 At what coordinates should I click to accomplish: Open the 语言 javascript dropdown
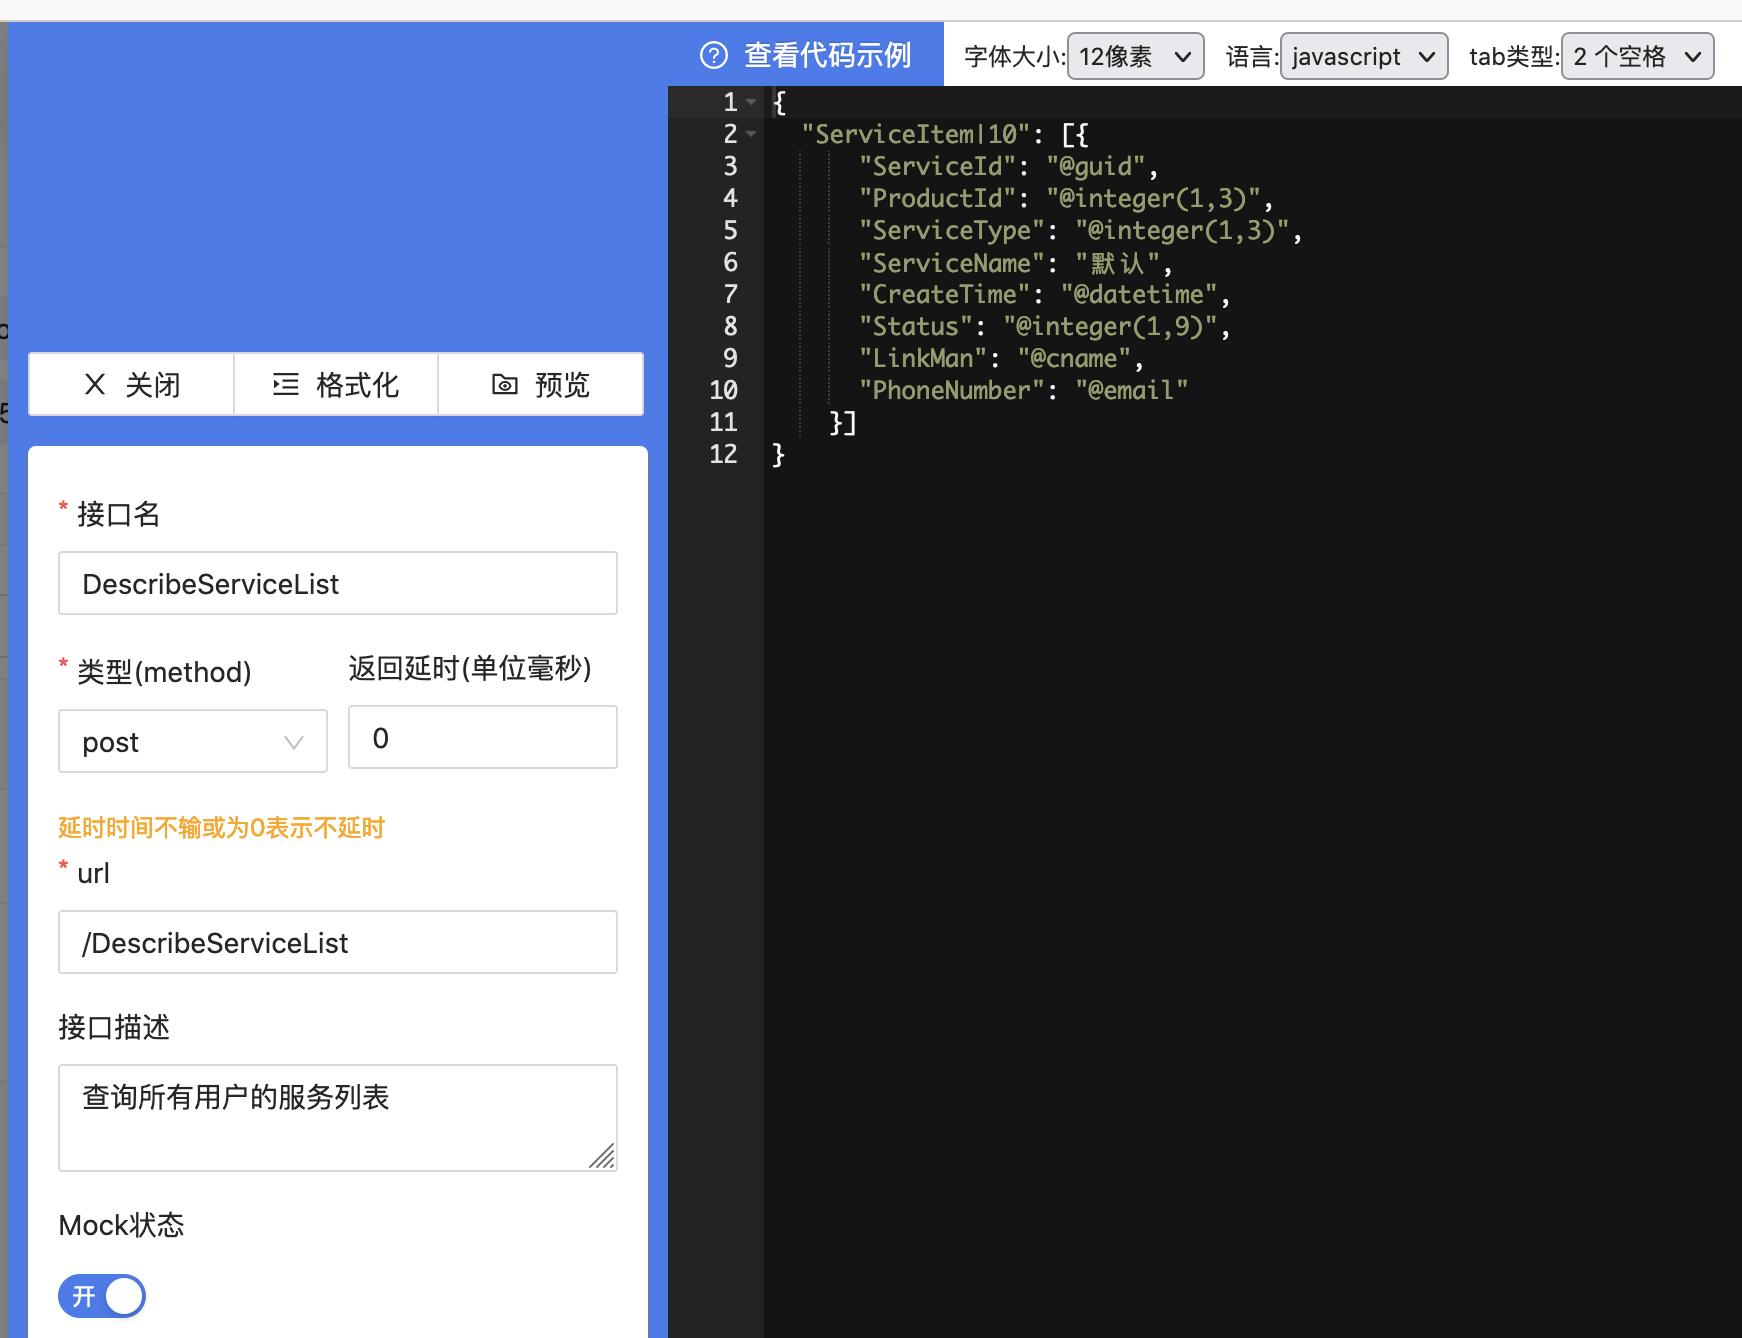[x=1364, y=56]
